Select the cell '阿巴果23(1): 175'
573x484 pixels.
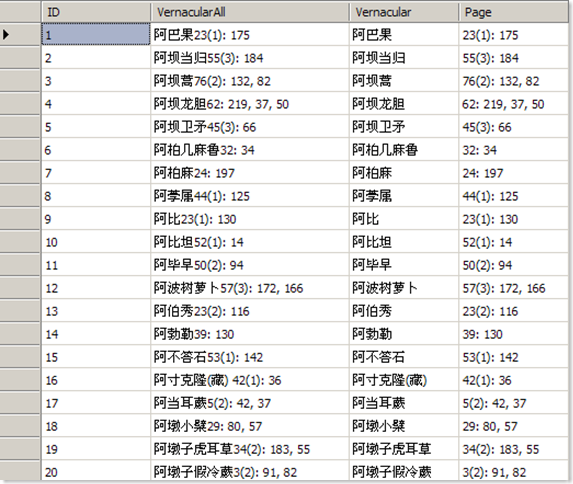click(x=250, y=35)
